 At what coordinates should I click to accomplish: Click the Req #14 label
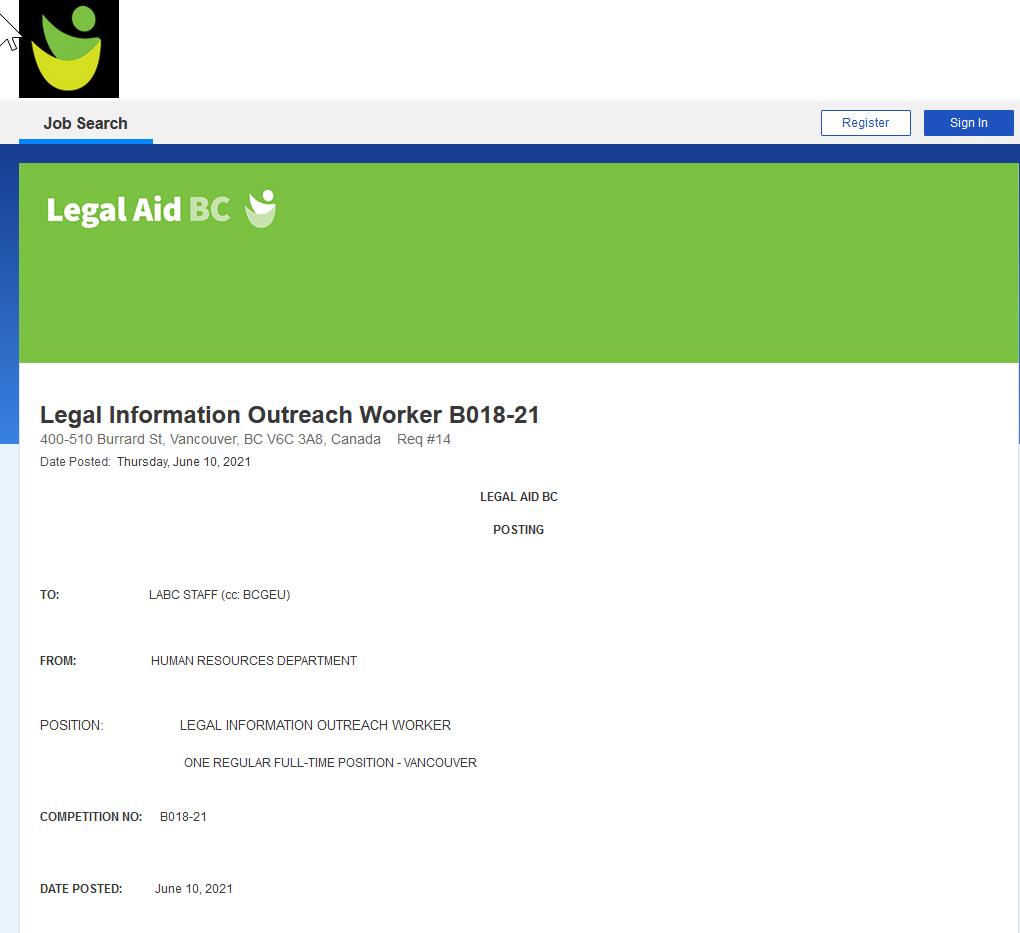[424, 440]
